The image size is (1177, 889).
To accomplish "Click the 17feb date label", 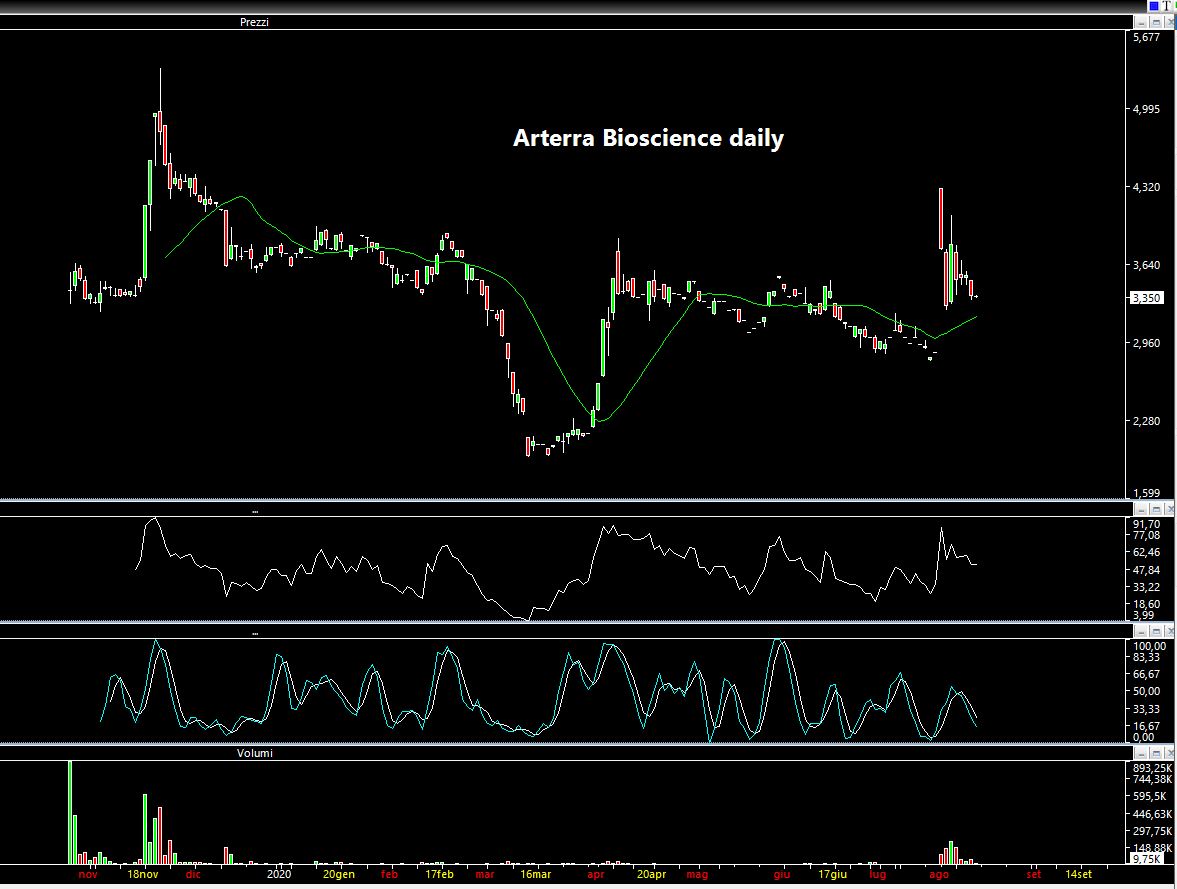I will coord(439,875).
